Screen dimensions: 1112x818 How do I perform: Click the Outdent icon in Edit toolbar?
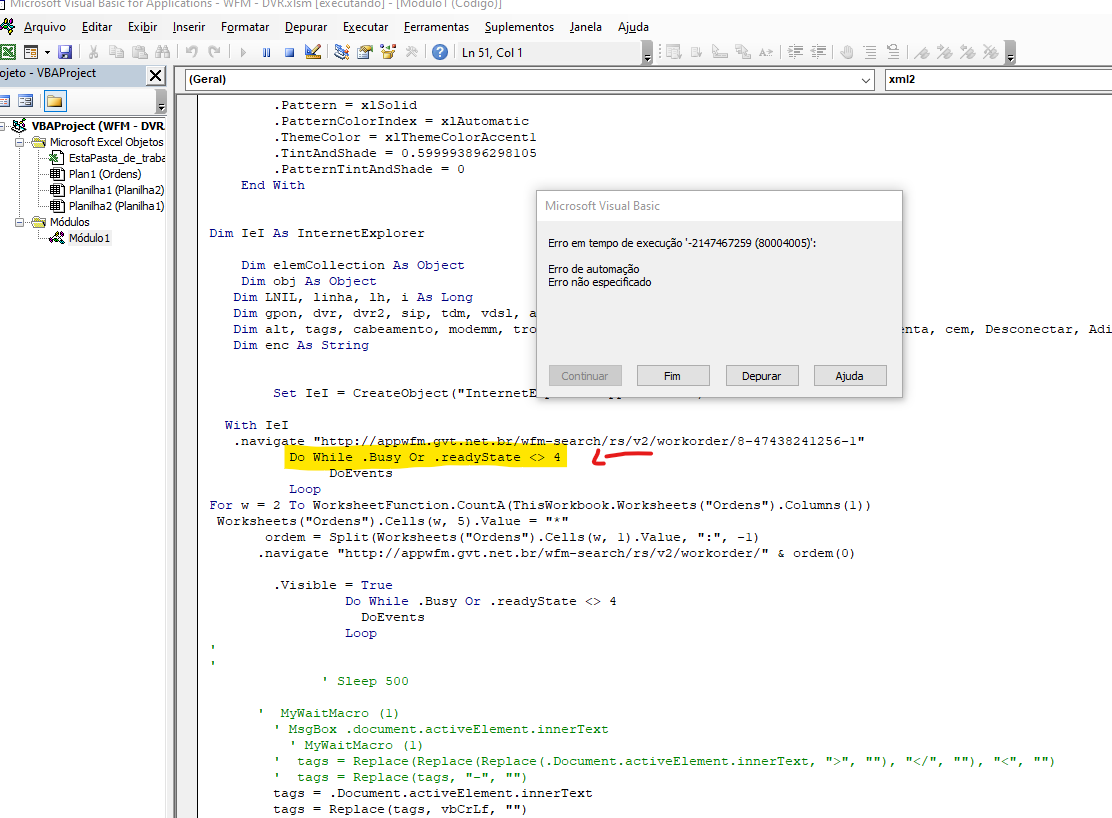pyautogui.click(x=818, y=52)
